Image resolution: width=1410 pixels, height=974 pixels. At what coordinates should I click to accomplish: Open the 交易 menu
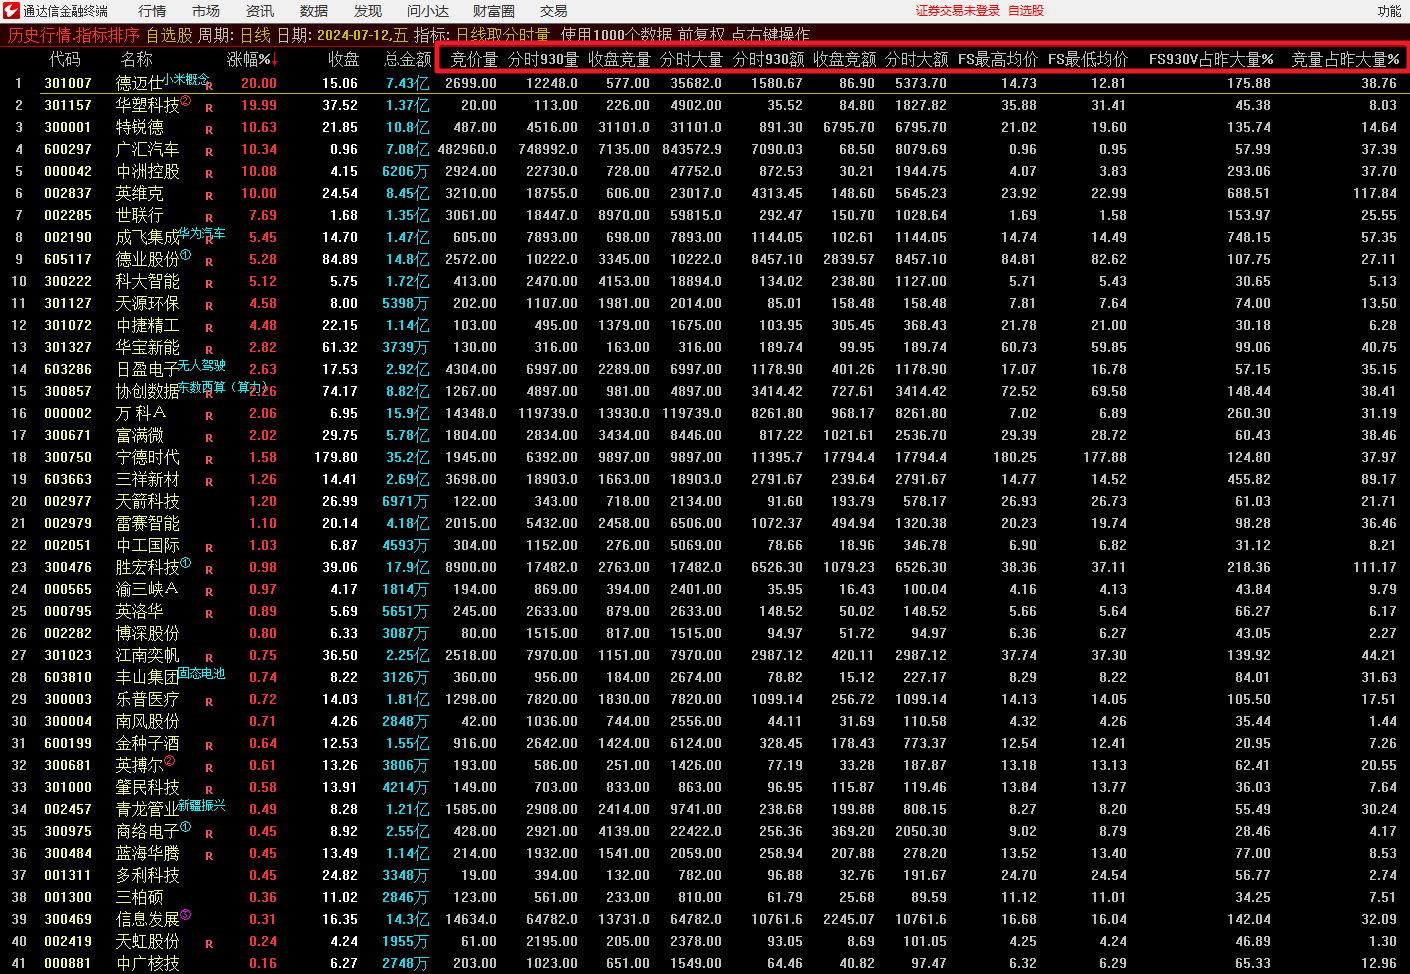pyautogui.click(x=553, y=11)
